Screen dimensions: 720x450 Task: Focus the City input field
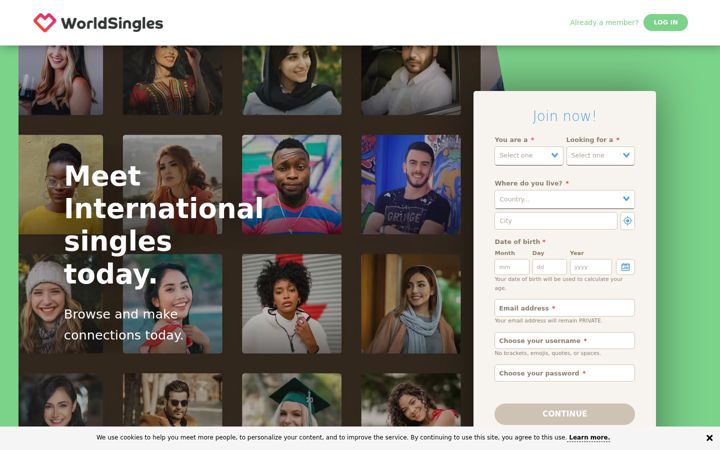(x=556, y=221)
